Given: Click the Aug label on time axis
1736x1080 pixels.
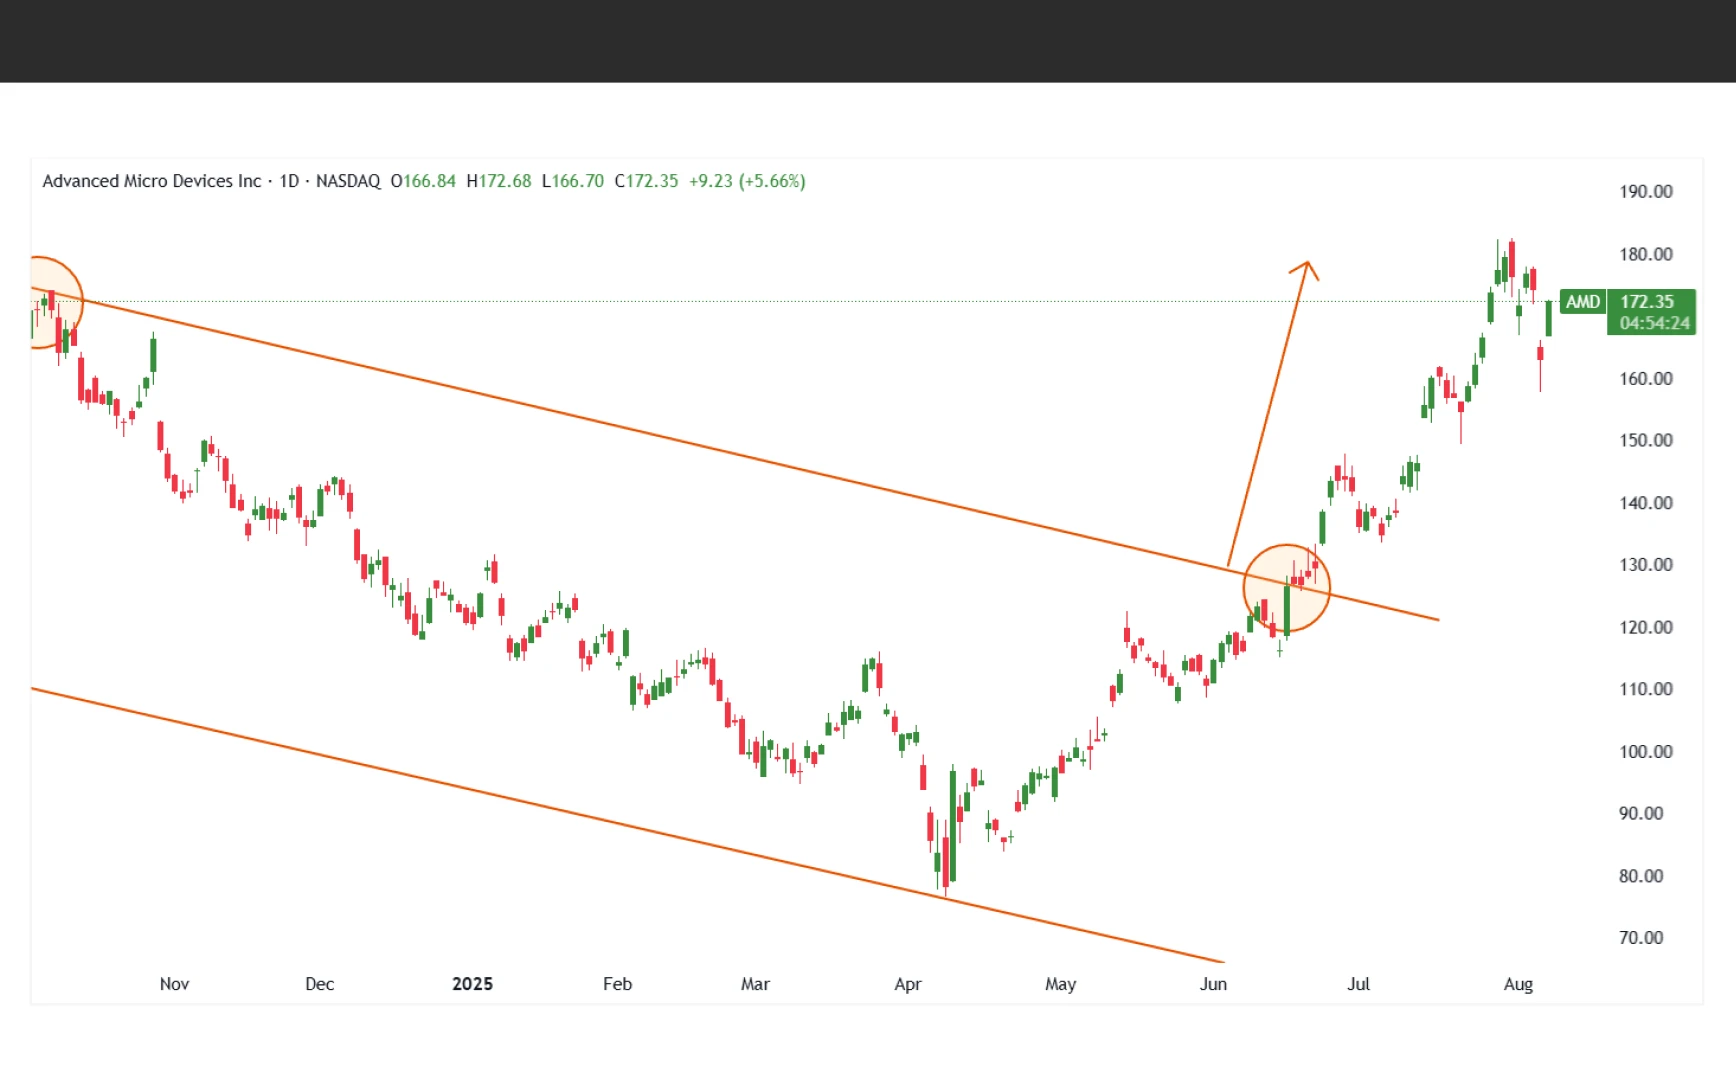Looking at the screenshot, I should coord(1517,984).
